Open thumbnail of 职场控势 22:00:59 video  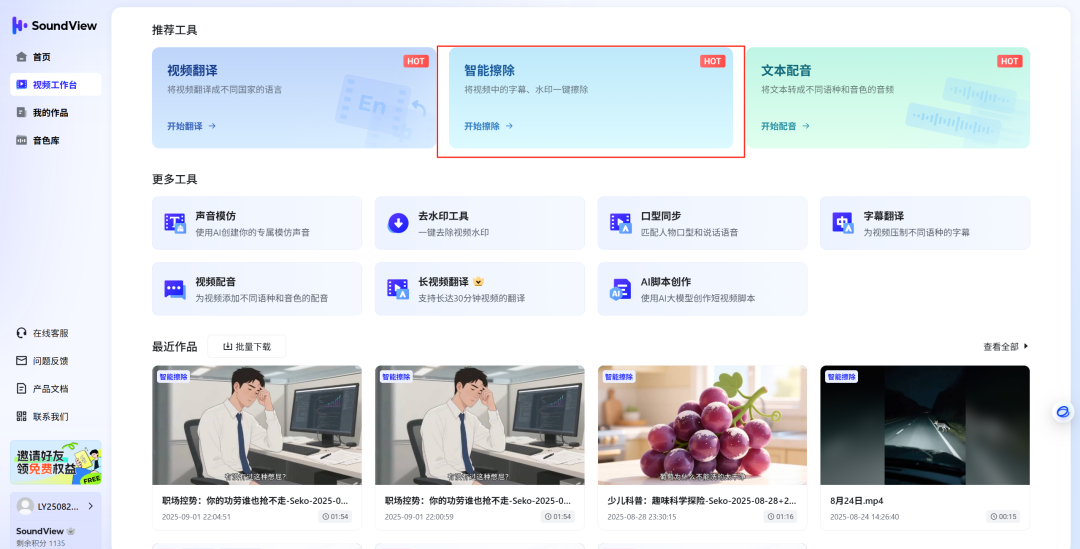pyautogui.click(x=479, y=425)
